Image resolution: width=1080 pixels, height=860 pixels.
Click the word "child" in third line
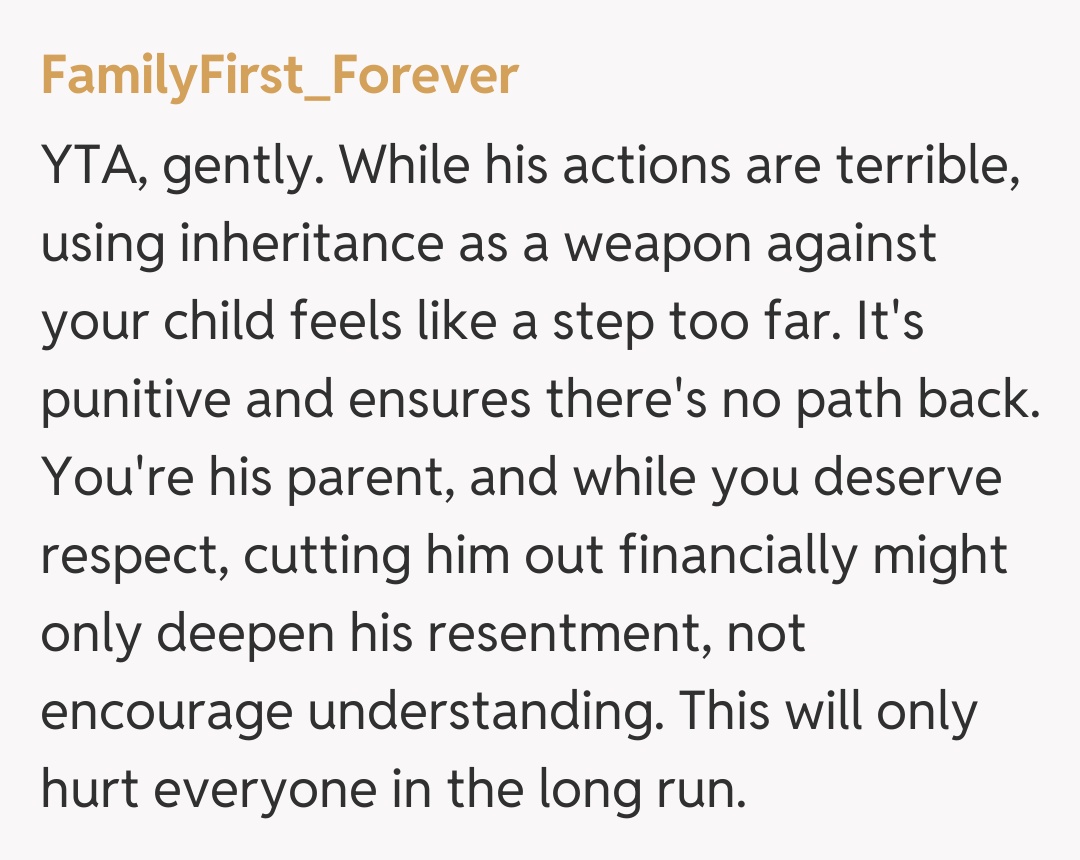pos(227,321)
